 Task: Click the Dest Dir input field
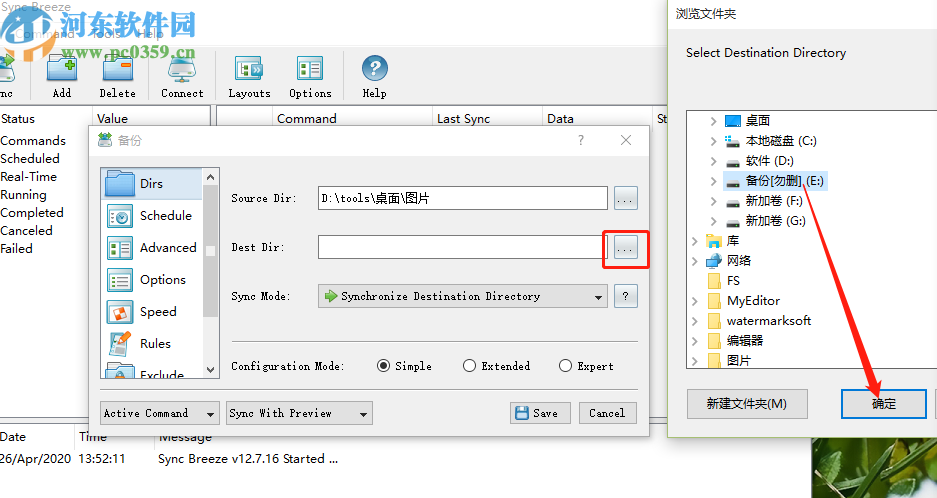(463, 248)
